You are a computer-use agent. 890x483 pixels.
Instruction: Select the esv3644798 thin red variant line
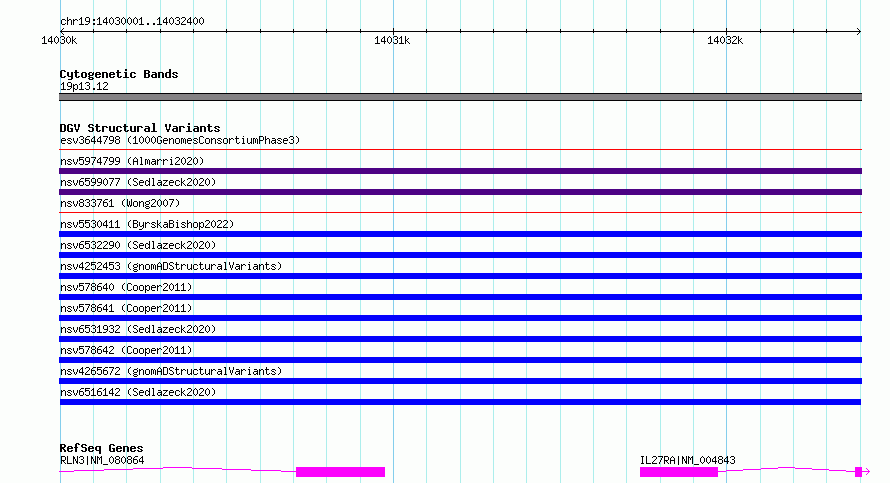pyautogui.click(x=460, y=150)
